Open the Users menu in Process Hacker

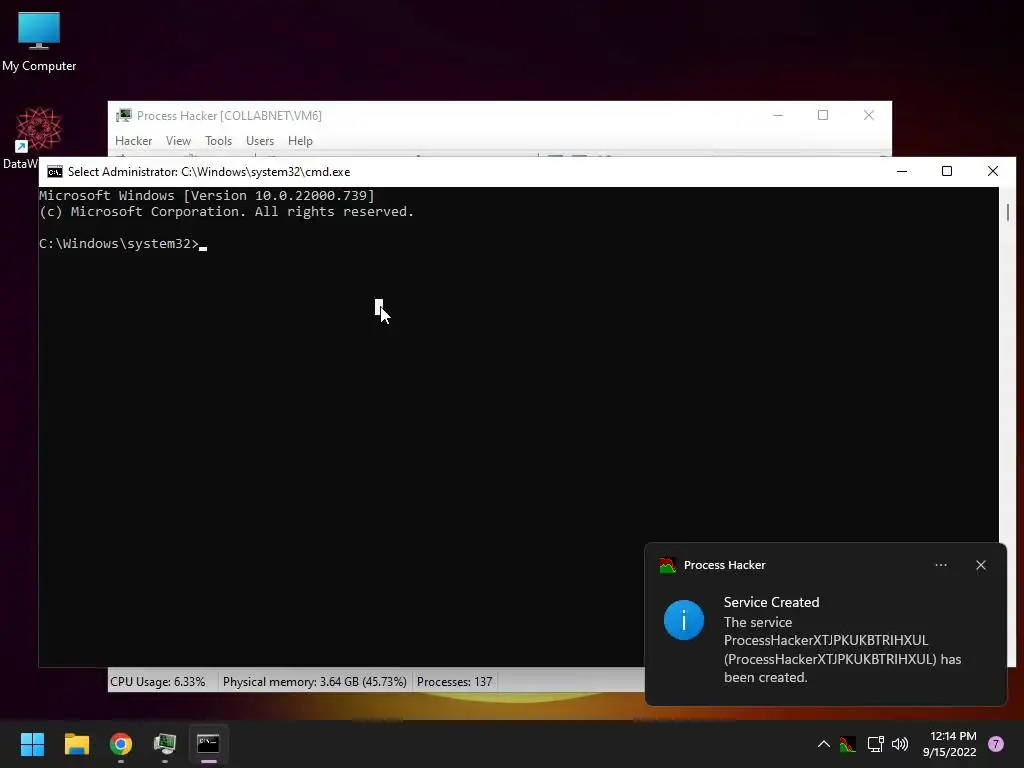[260, 141]
